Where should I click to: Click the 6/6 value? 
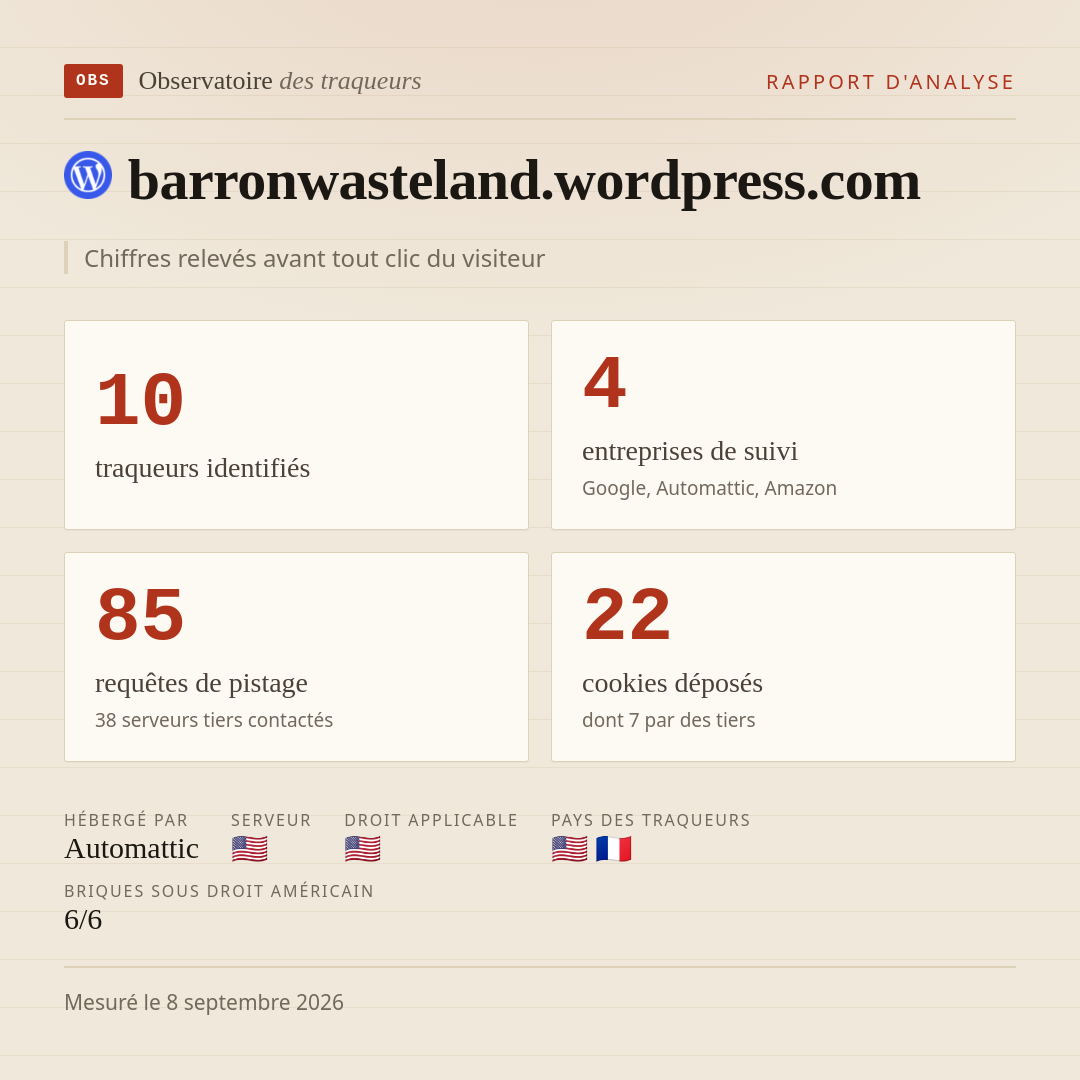[x=83, y=920]
